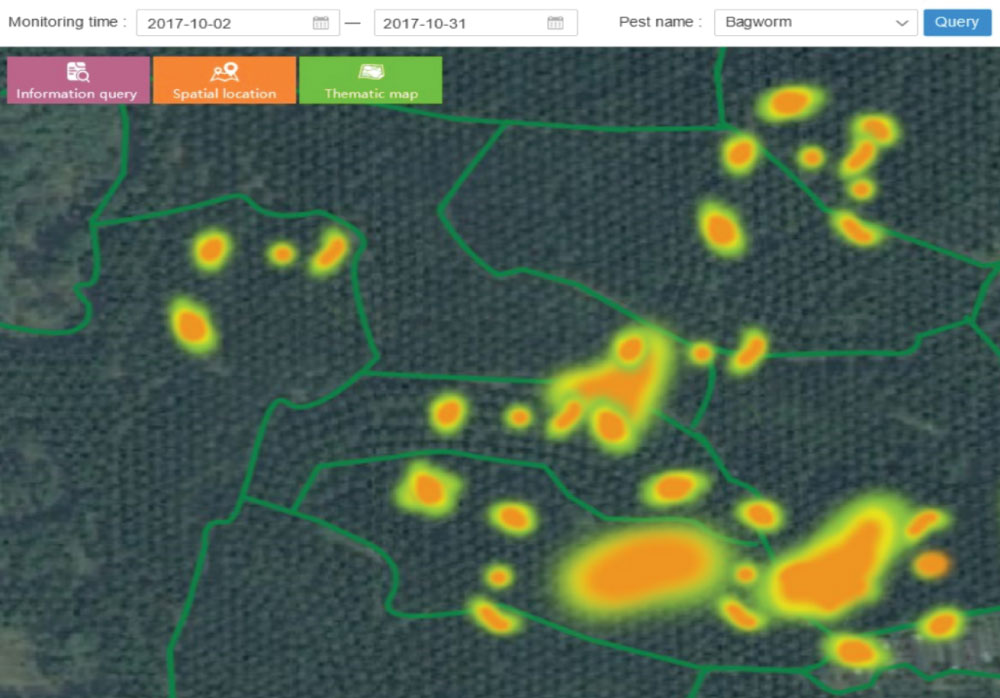Expand the Pest name dropdown arrow
This screenshot has height=698, width=1000.
[x=902, y=23]
